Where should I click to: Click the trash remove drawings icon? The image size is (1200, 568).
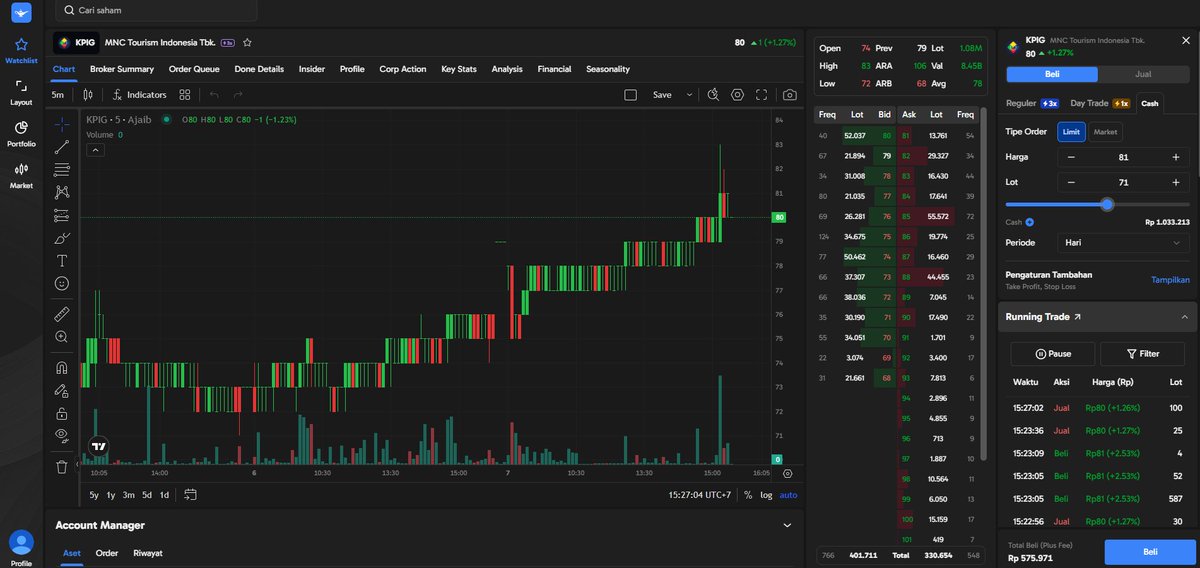62,466
